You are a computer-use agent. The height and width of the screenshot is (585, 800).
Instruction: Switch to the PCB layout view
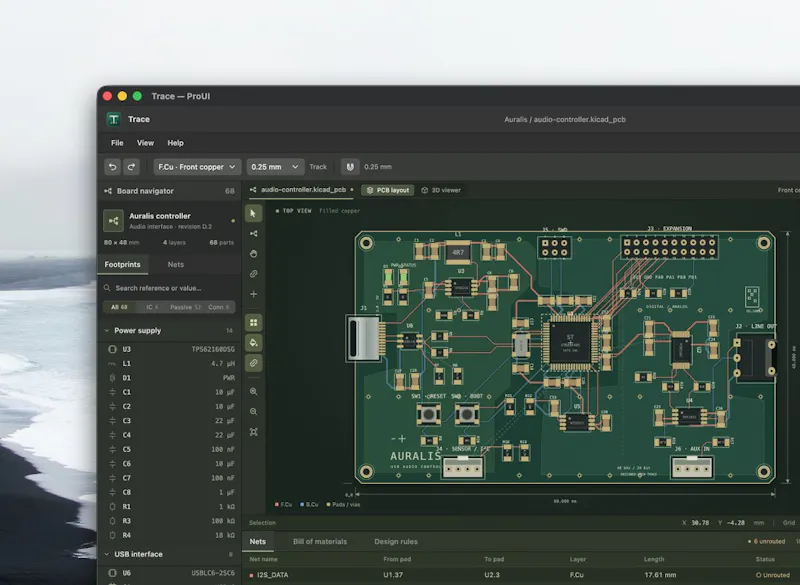[x=388, y=190]
